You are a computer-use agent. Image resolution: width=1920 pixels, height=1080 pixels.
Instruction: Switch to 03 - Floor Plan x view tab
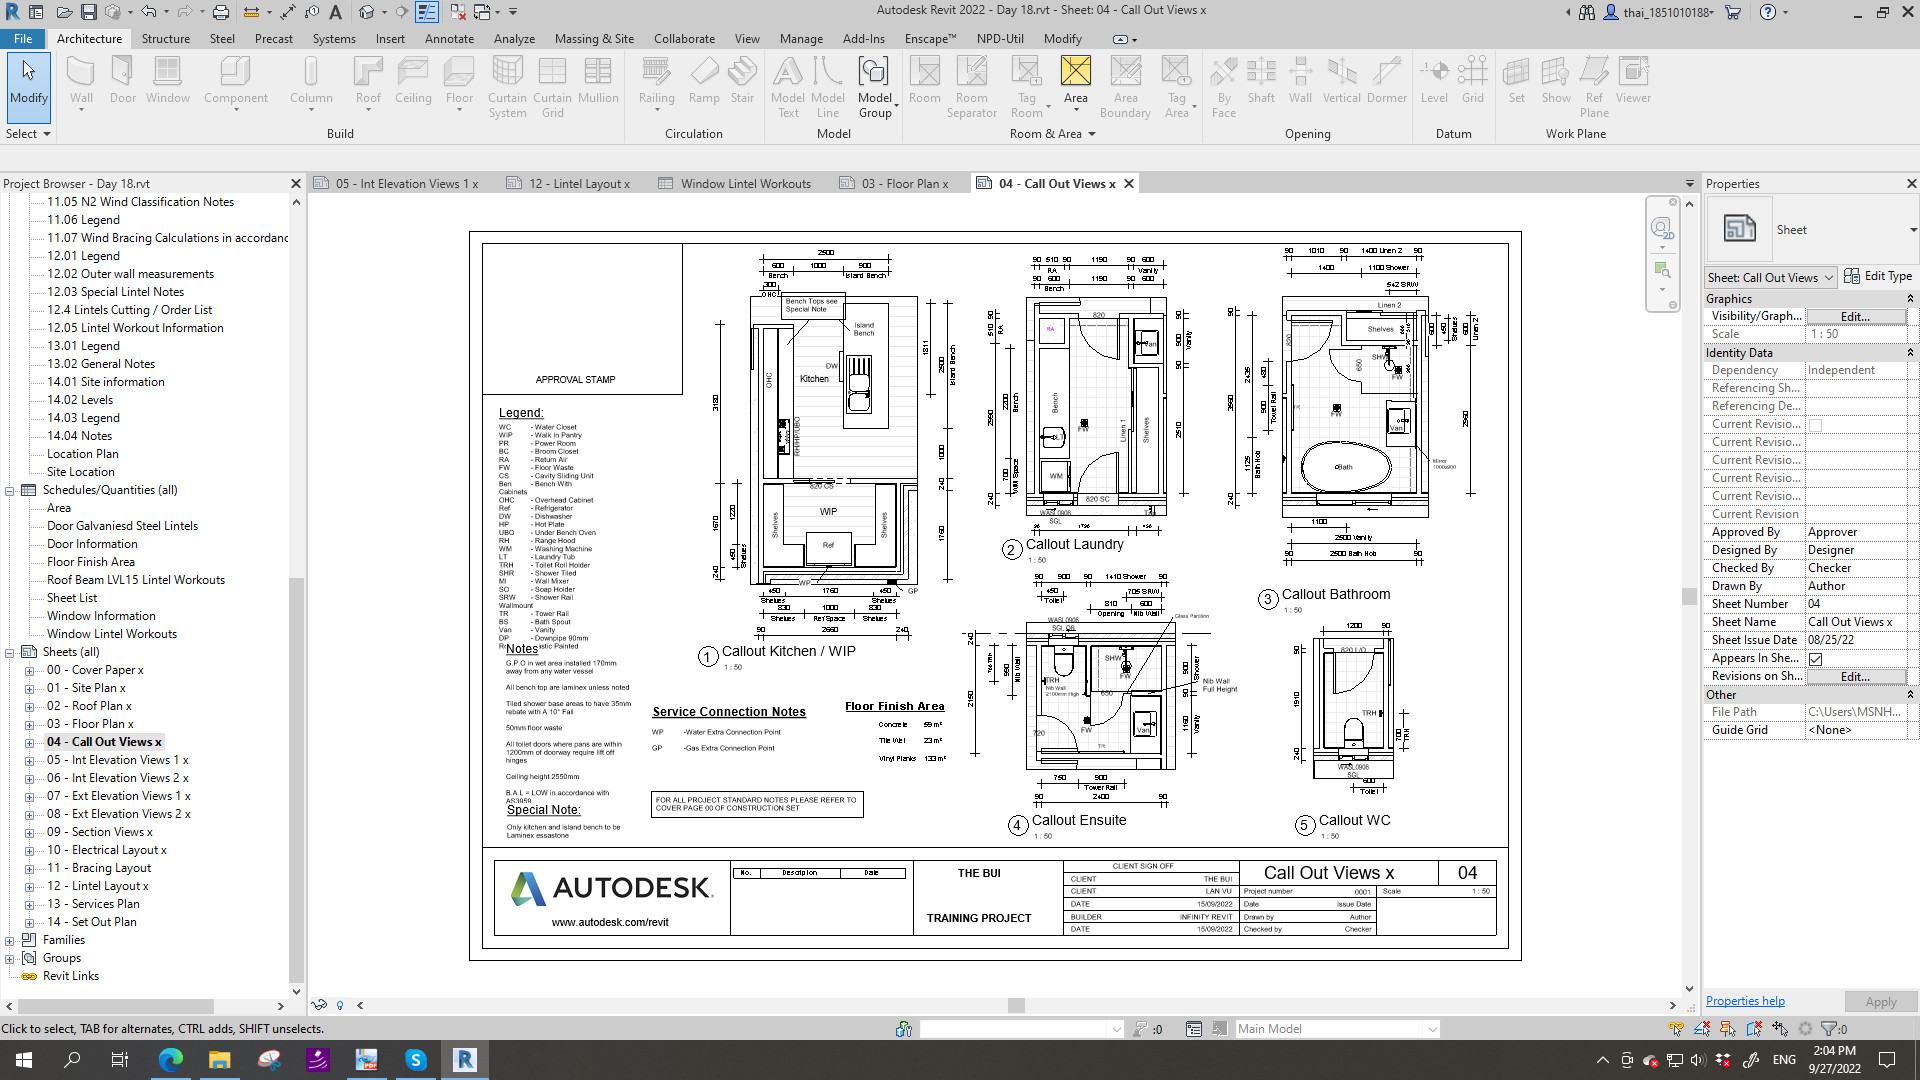(903, 184)
